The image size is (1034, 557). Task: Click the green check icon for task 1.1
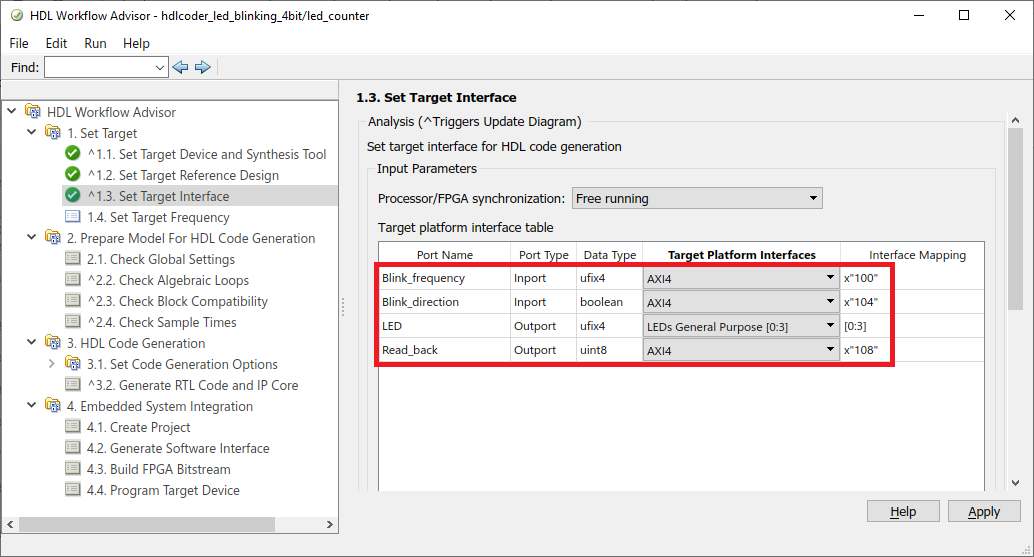[x=73, y=154]
